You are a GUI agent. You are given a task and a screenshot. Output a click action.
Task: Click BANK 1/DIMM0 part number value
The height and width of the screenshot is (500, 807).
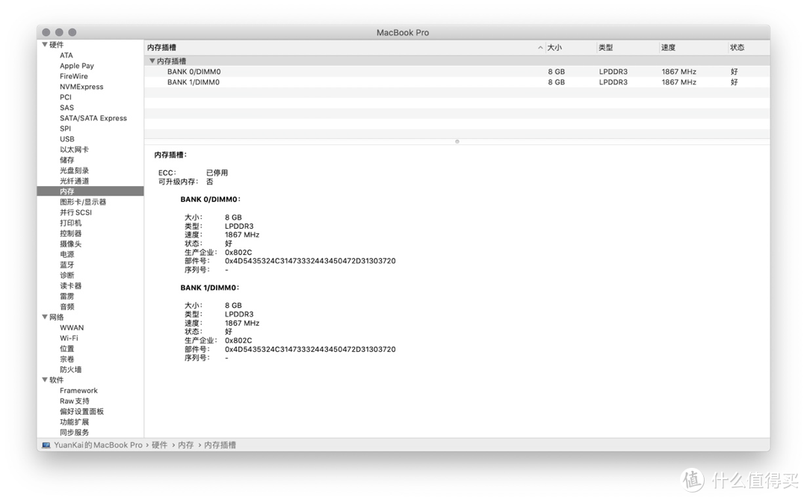click(x=310, y=349)
